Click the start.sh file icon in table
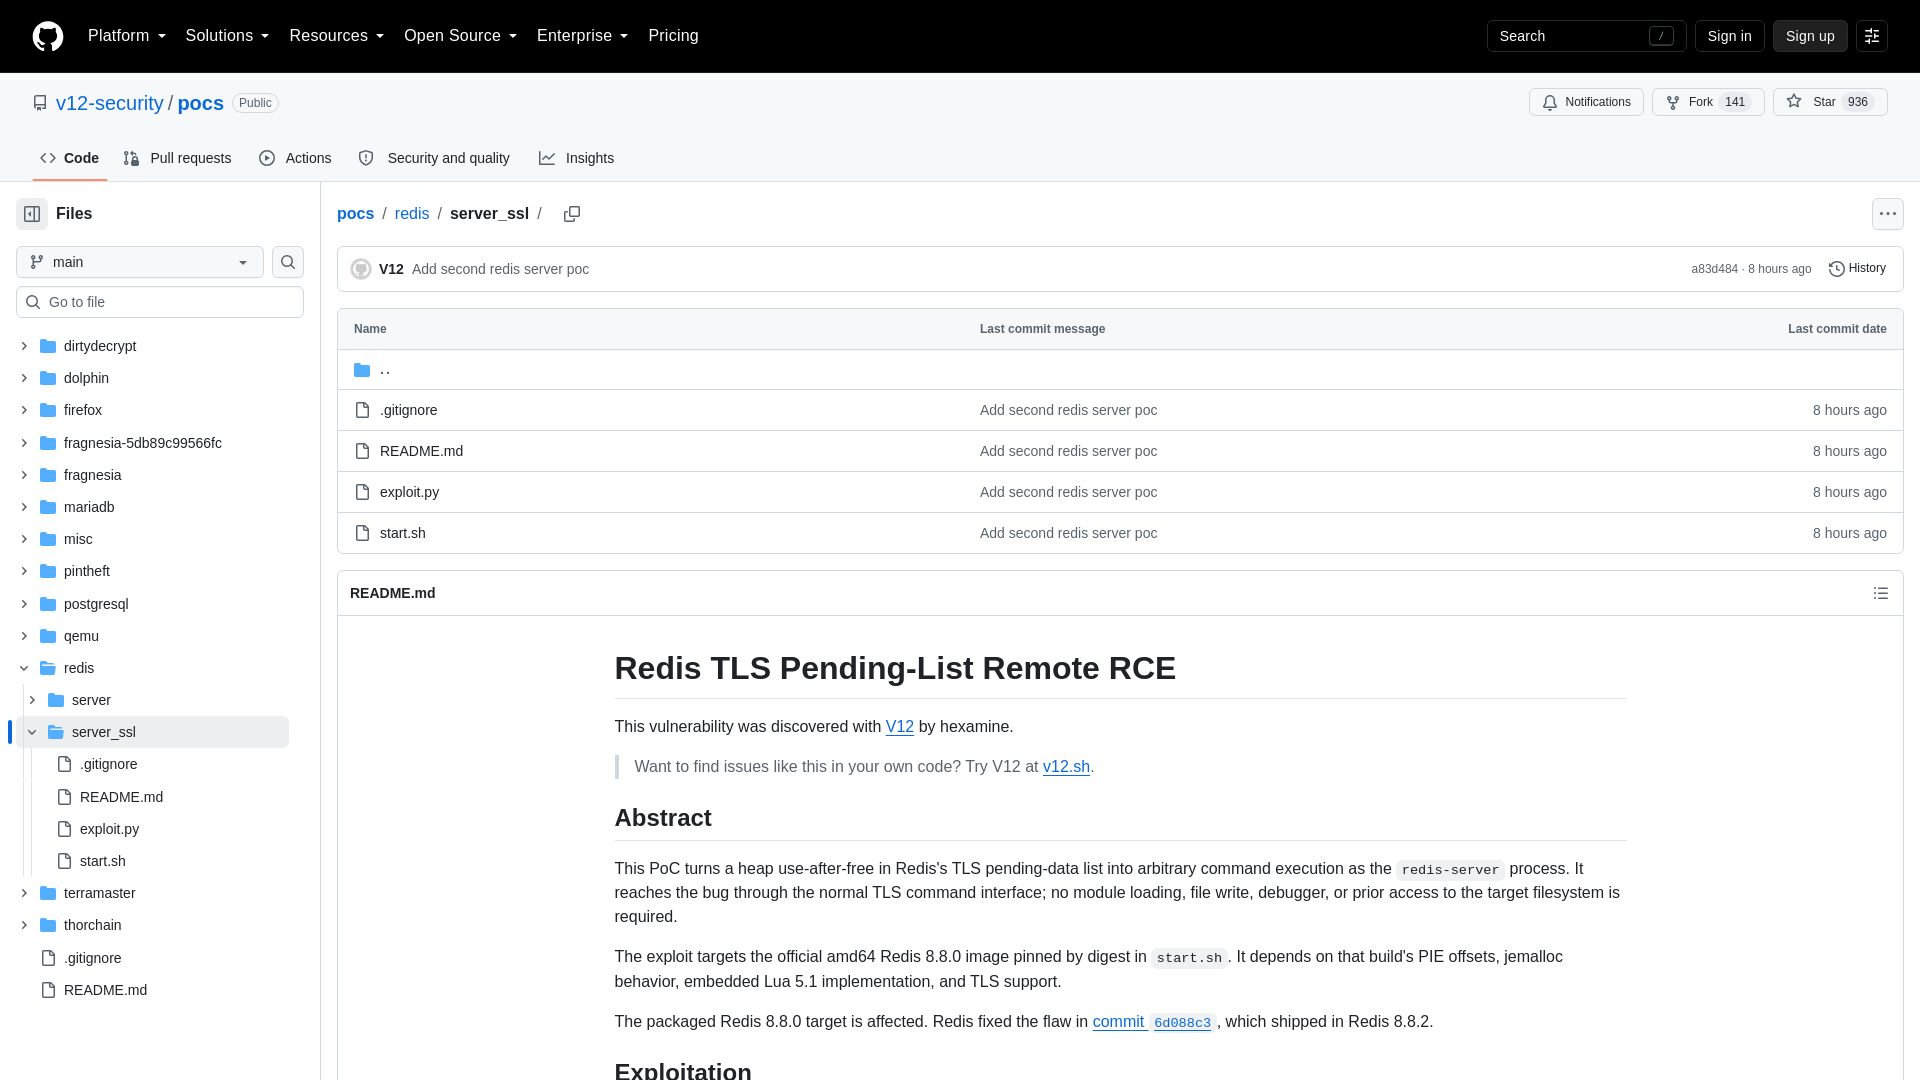Image resolution: width=1920 pixels, height=1080 pixels. pos(362,533)
